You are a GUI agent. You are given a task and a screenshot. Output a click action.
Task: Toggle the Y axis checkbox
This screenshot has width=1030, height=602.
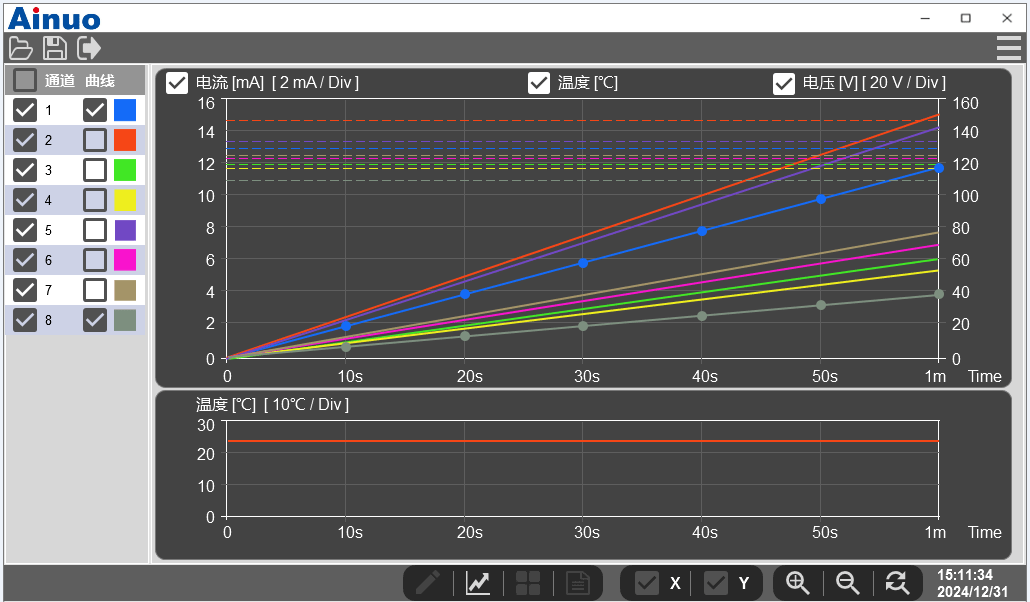point(716,583)
